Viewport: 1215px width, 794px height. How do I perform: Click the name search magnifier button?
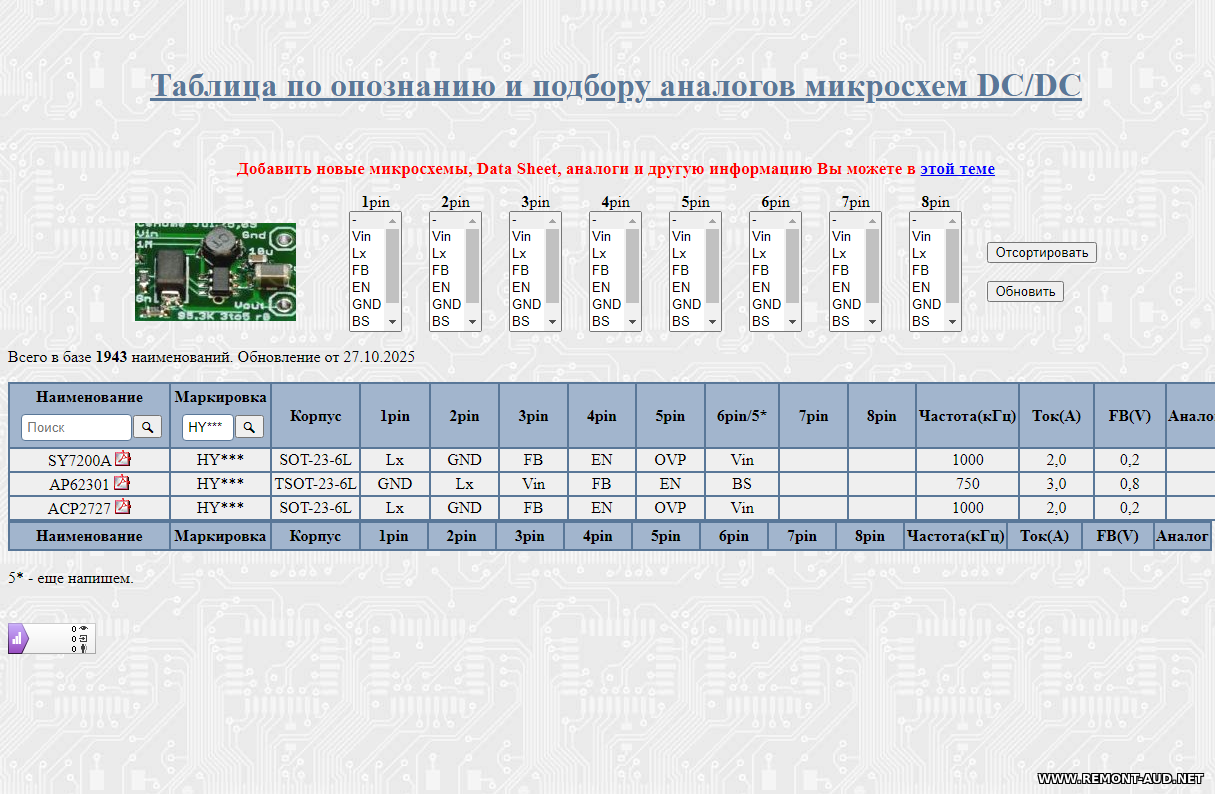tap(147, 427)
